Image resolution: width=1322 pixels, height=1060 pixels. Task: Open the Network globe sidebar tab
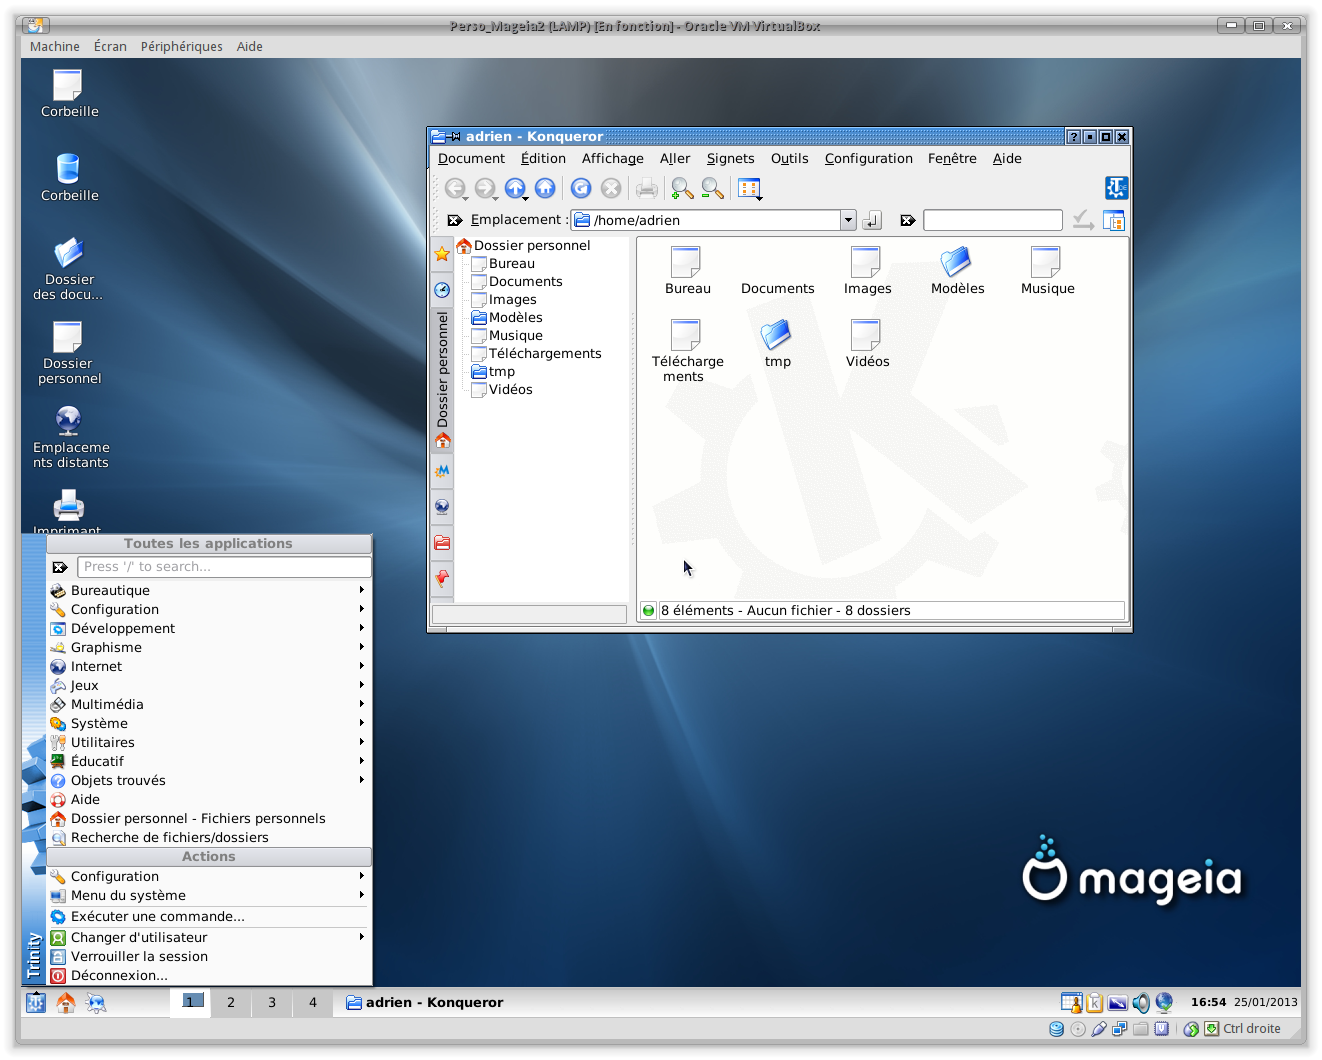(442, 507)
